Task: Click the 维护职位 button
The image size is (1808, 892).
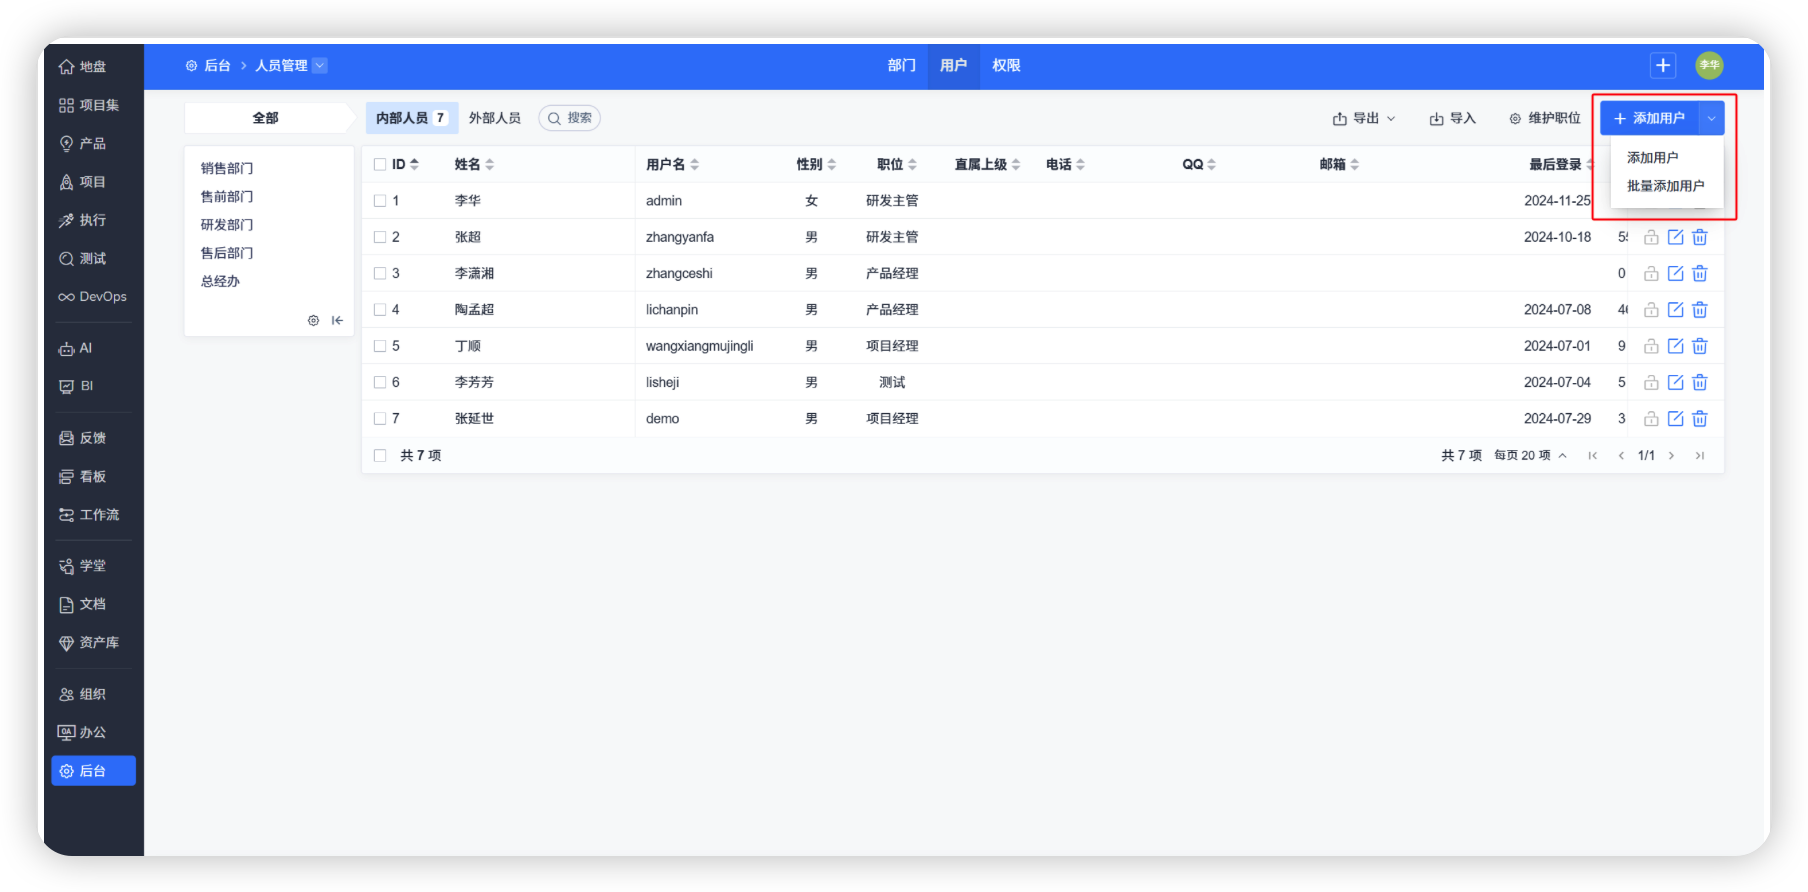Action: (x=1545, y=118)
